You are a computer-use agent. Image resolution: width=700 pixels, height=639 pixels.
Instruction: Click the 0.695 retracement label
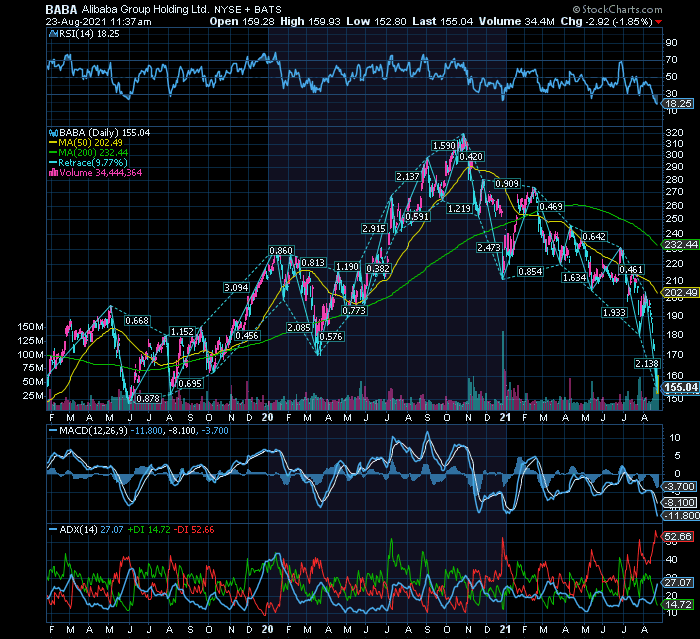click(190, 384)
